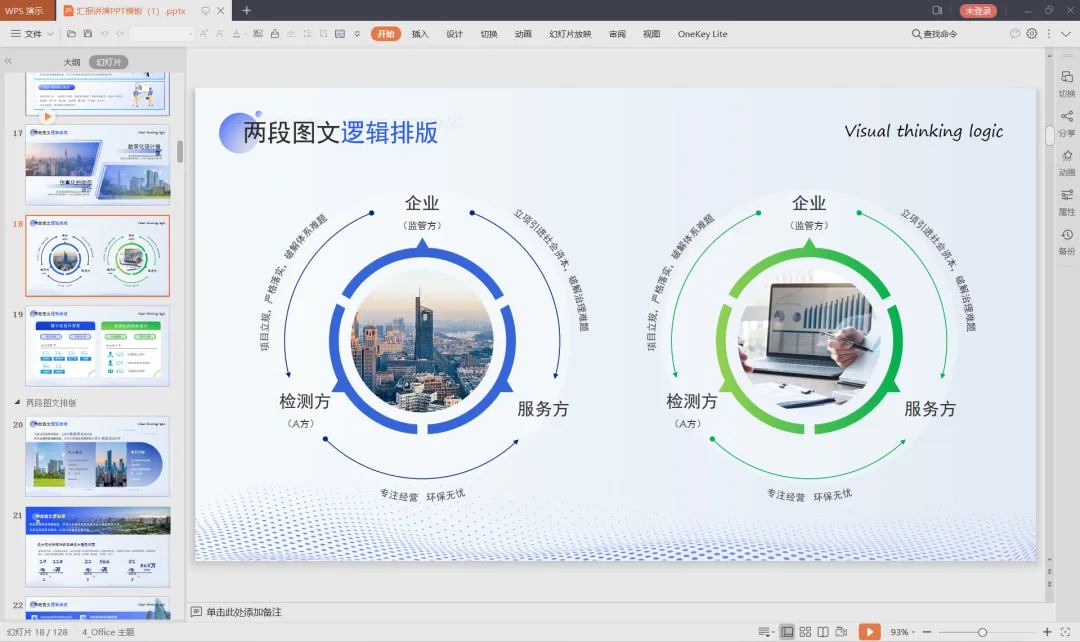
Task: Open the three-dot more options menu
Action: 1049,33
